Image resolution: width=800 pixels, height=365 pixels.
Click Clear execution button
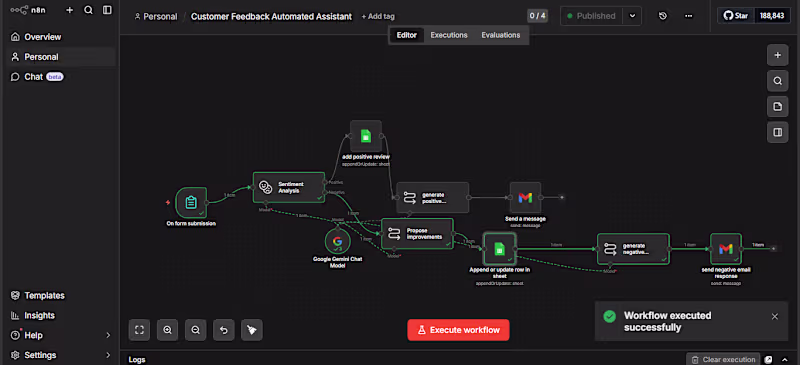click(x=723, y=359)
